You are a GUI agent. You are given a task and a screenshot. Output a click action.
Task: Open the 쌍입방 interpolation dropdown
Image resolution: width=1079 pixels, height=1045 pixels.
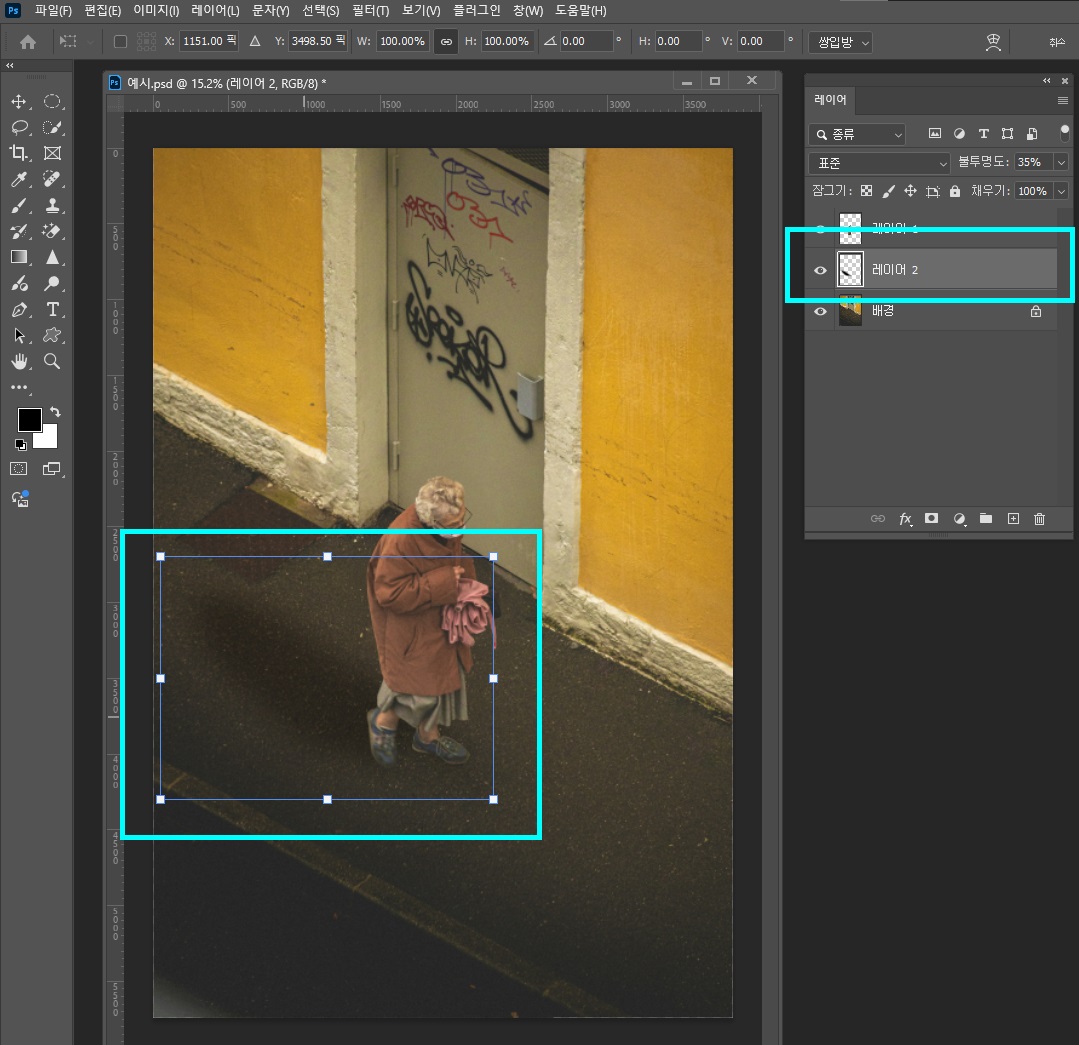[x=841, y=42]
